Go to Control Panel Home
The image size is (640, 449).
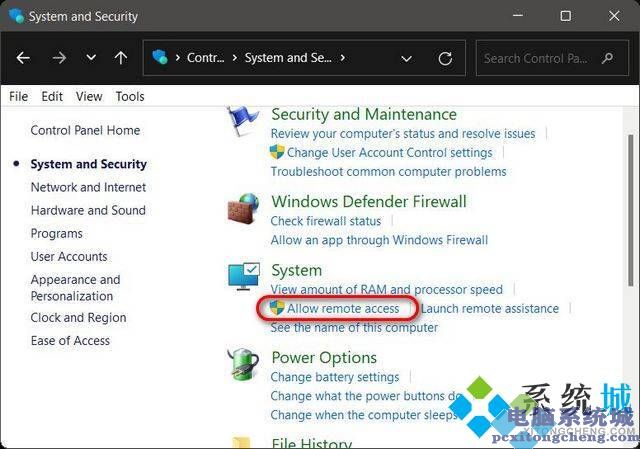(x=85, y=130)
